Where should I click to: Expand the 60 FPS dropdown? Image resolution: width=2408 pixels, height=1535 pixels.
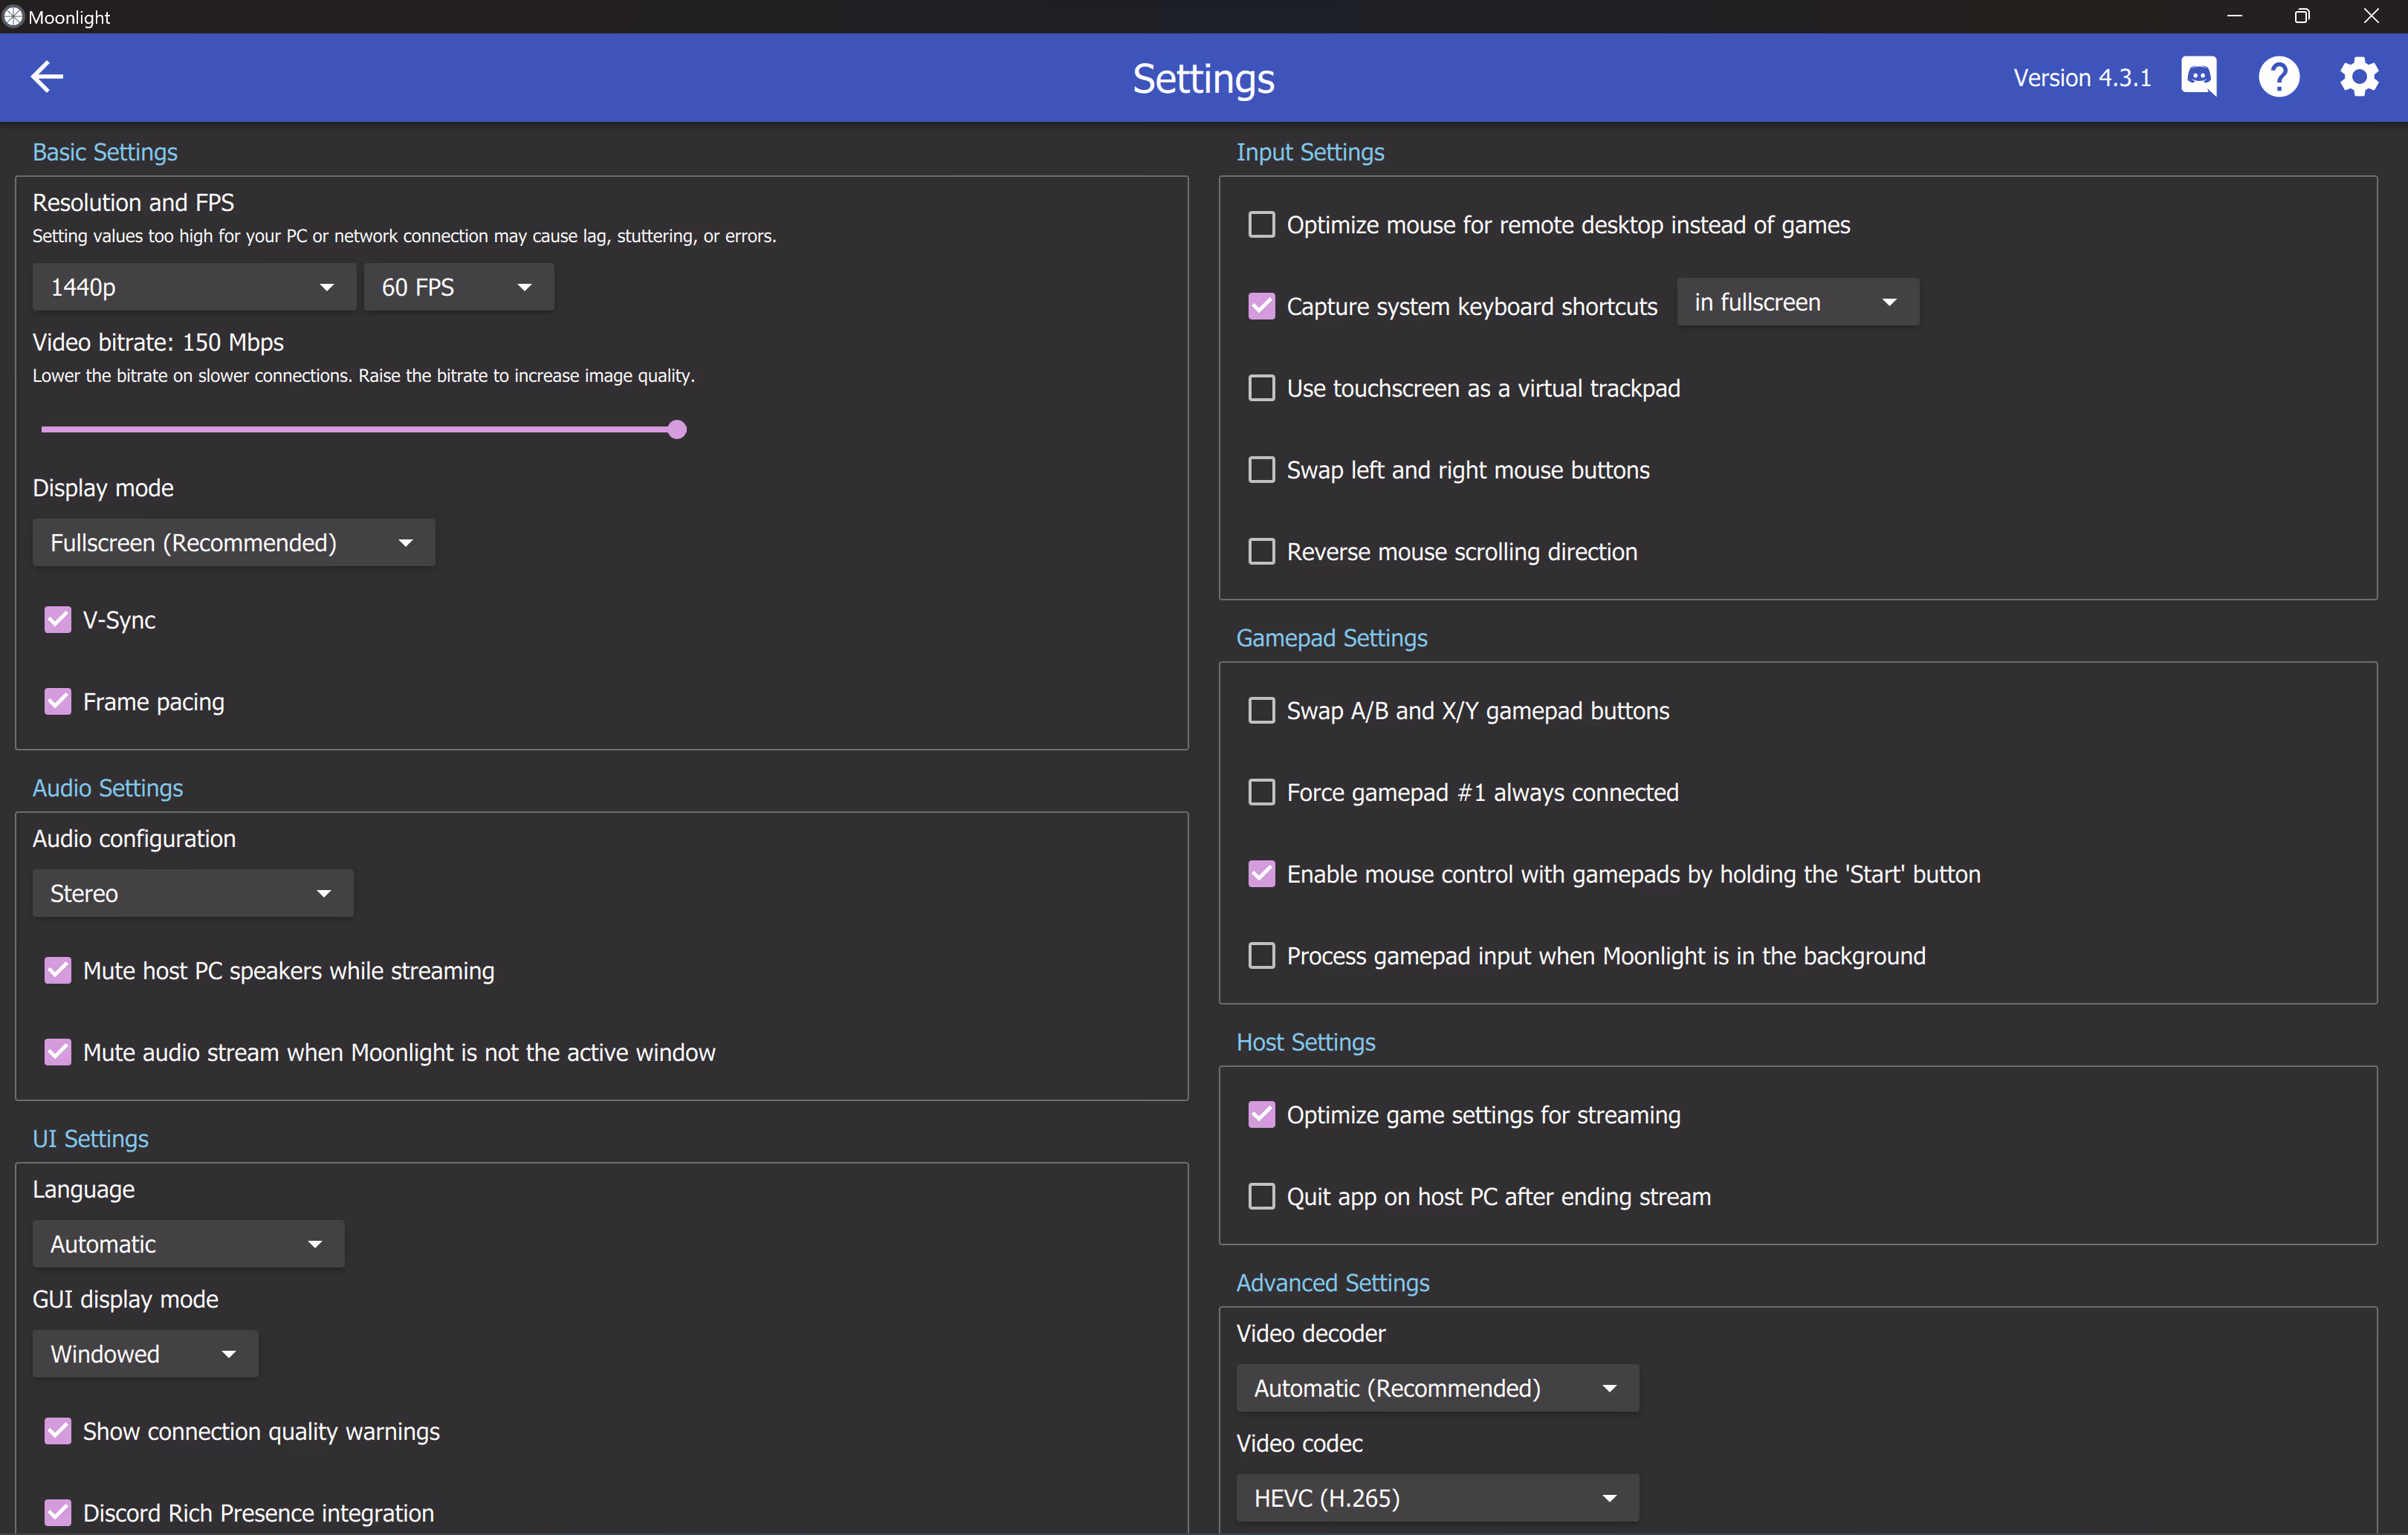[458, 288]
